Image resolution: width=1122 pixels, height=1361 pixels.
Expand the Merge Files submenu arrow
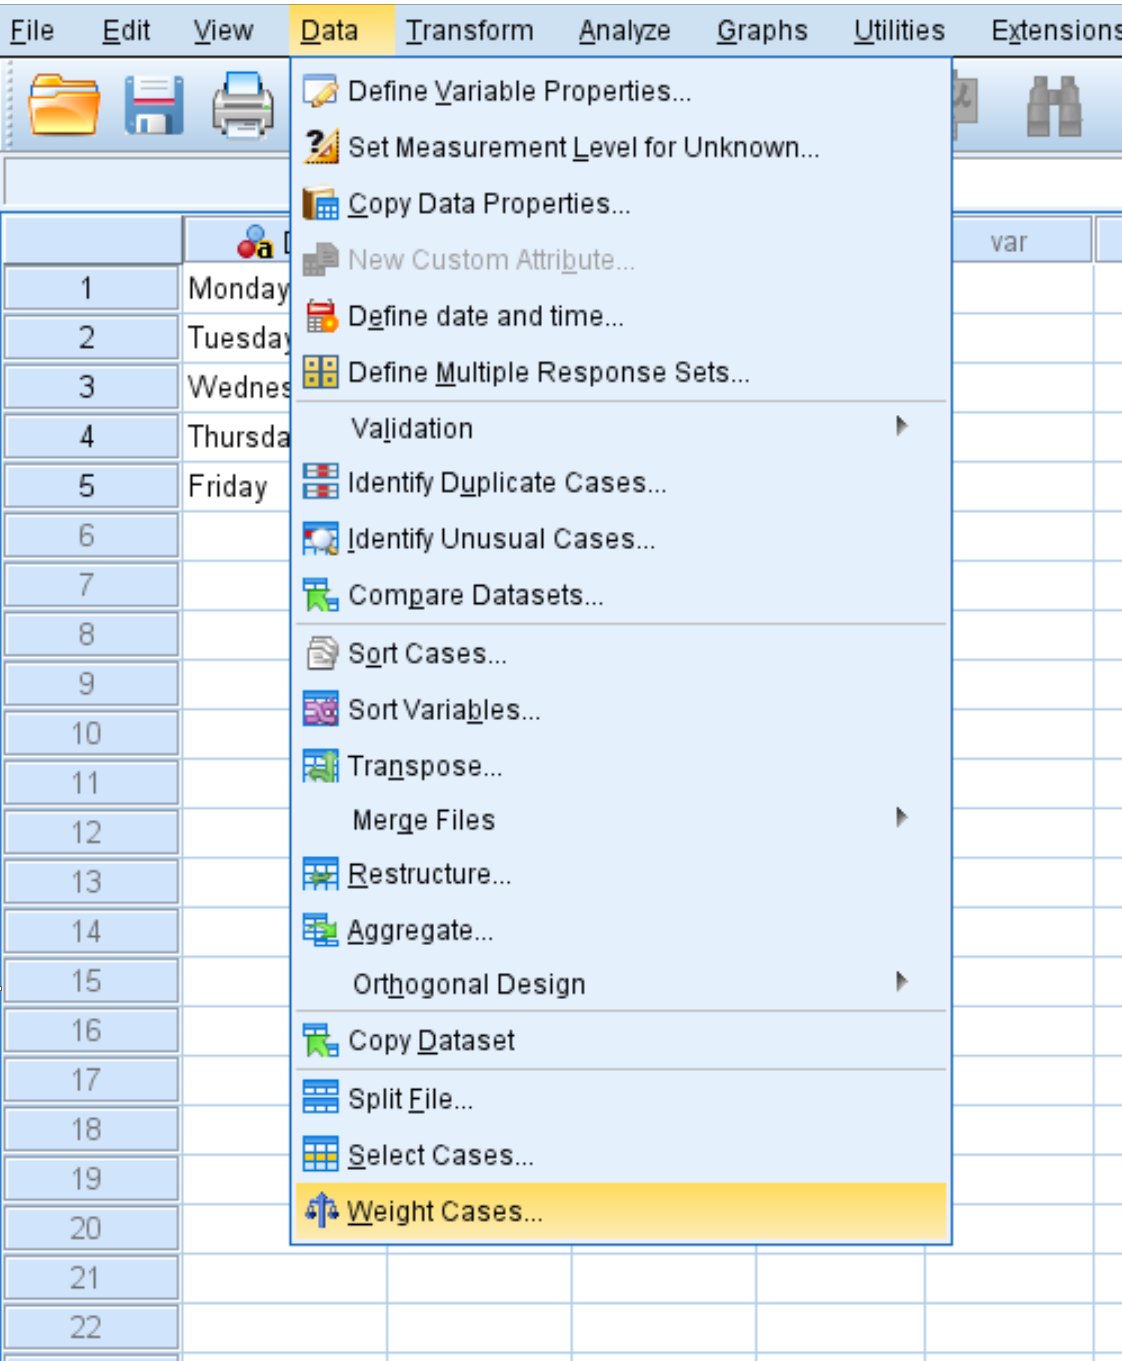coord(901,817)
